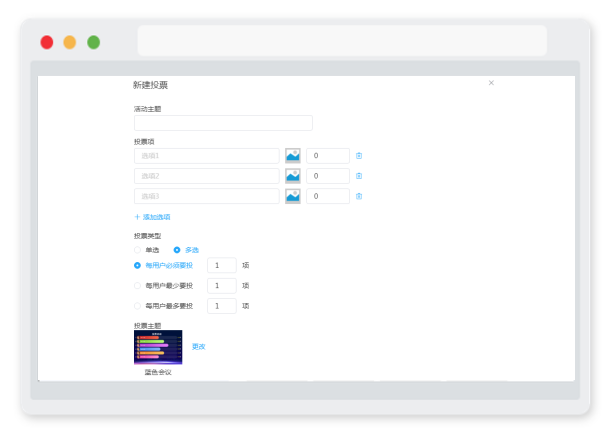The image size is (615, 435).
Task: Click the red window close dot
Action: (47, 42)
